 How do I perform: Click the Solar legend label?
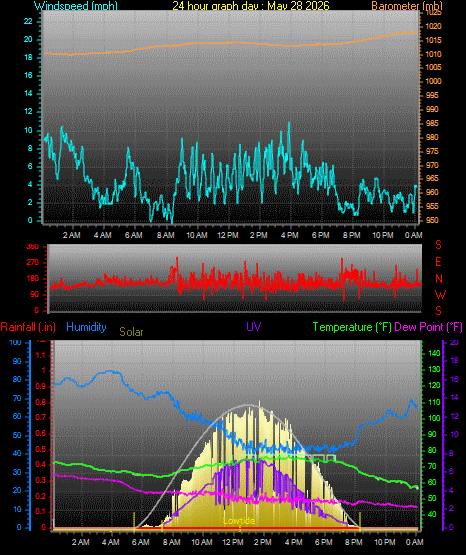coord(131,332)
